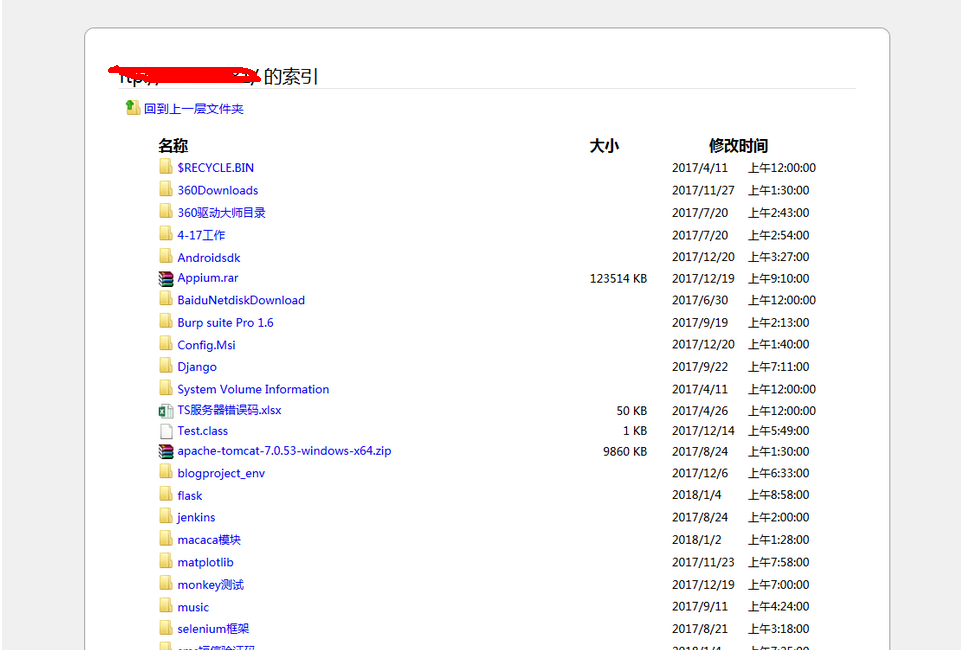Image resolution: width=961 pixels, height=650 pixels.
Task: Click the archive icon for apache-tomcat zip
Action: (x=165, y=452)
